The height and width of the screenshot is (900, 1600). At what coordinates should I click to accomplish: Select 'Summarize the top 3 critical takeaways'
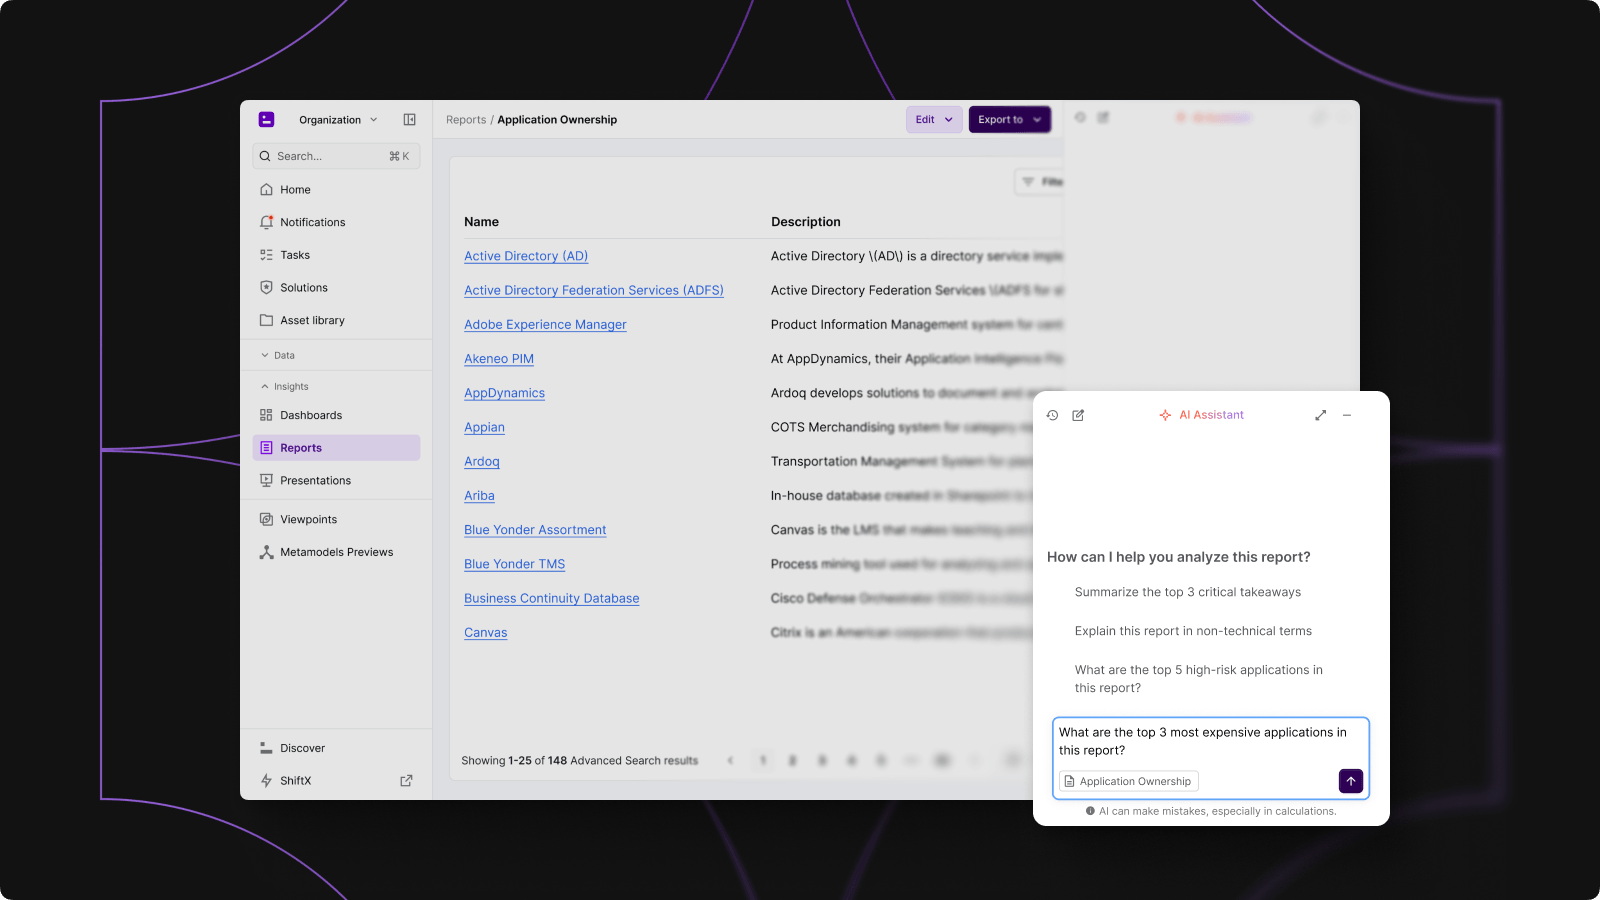[1187, 592]
